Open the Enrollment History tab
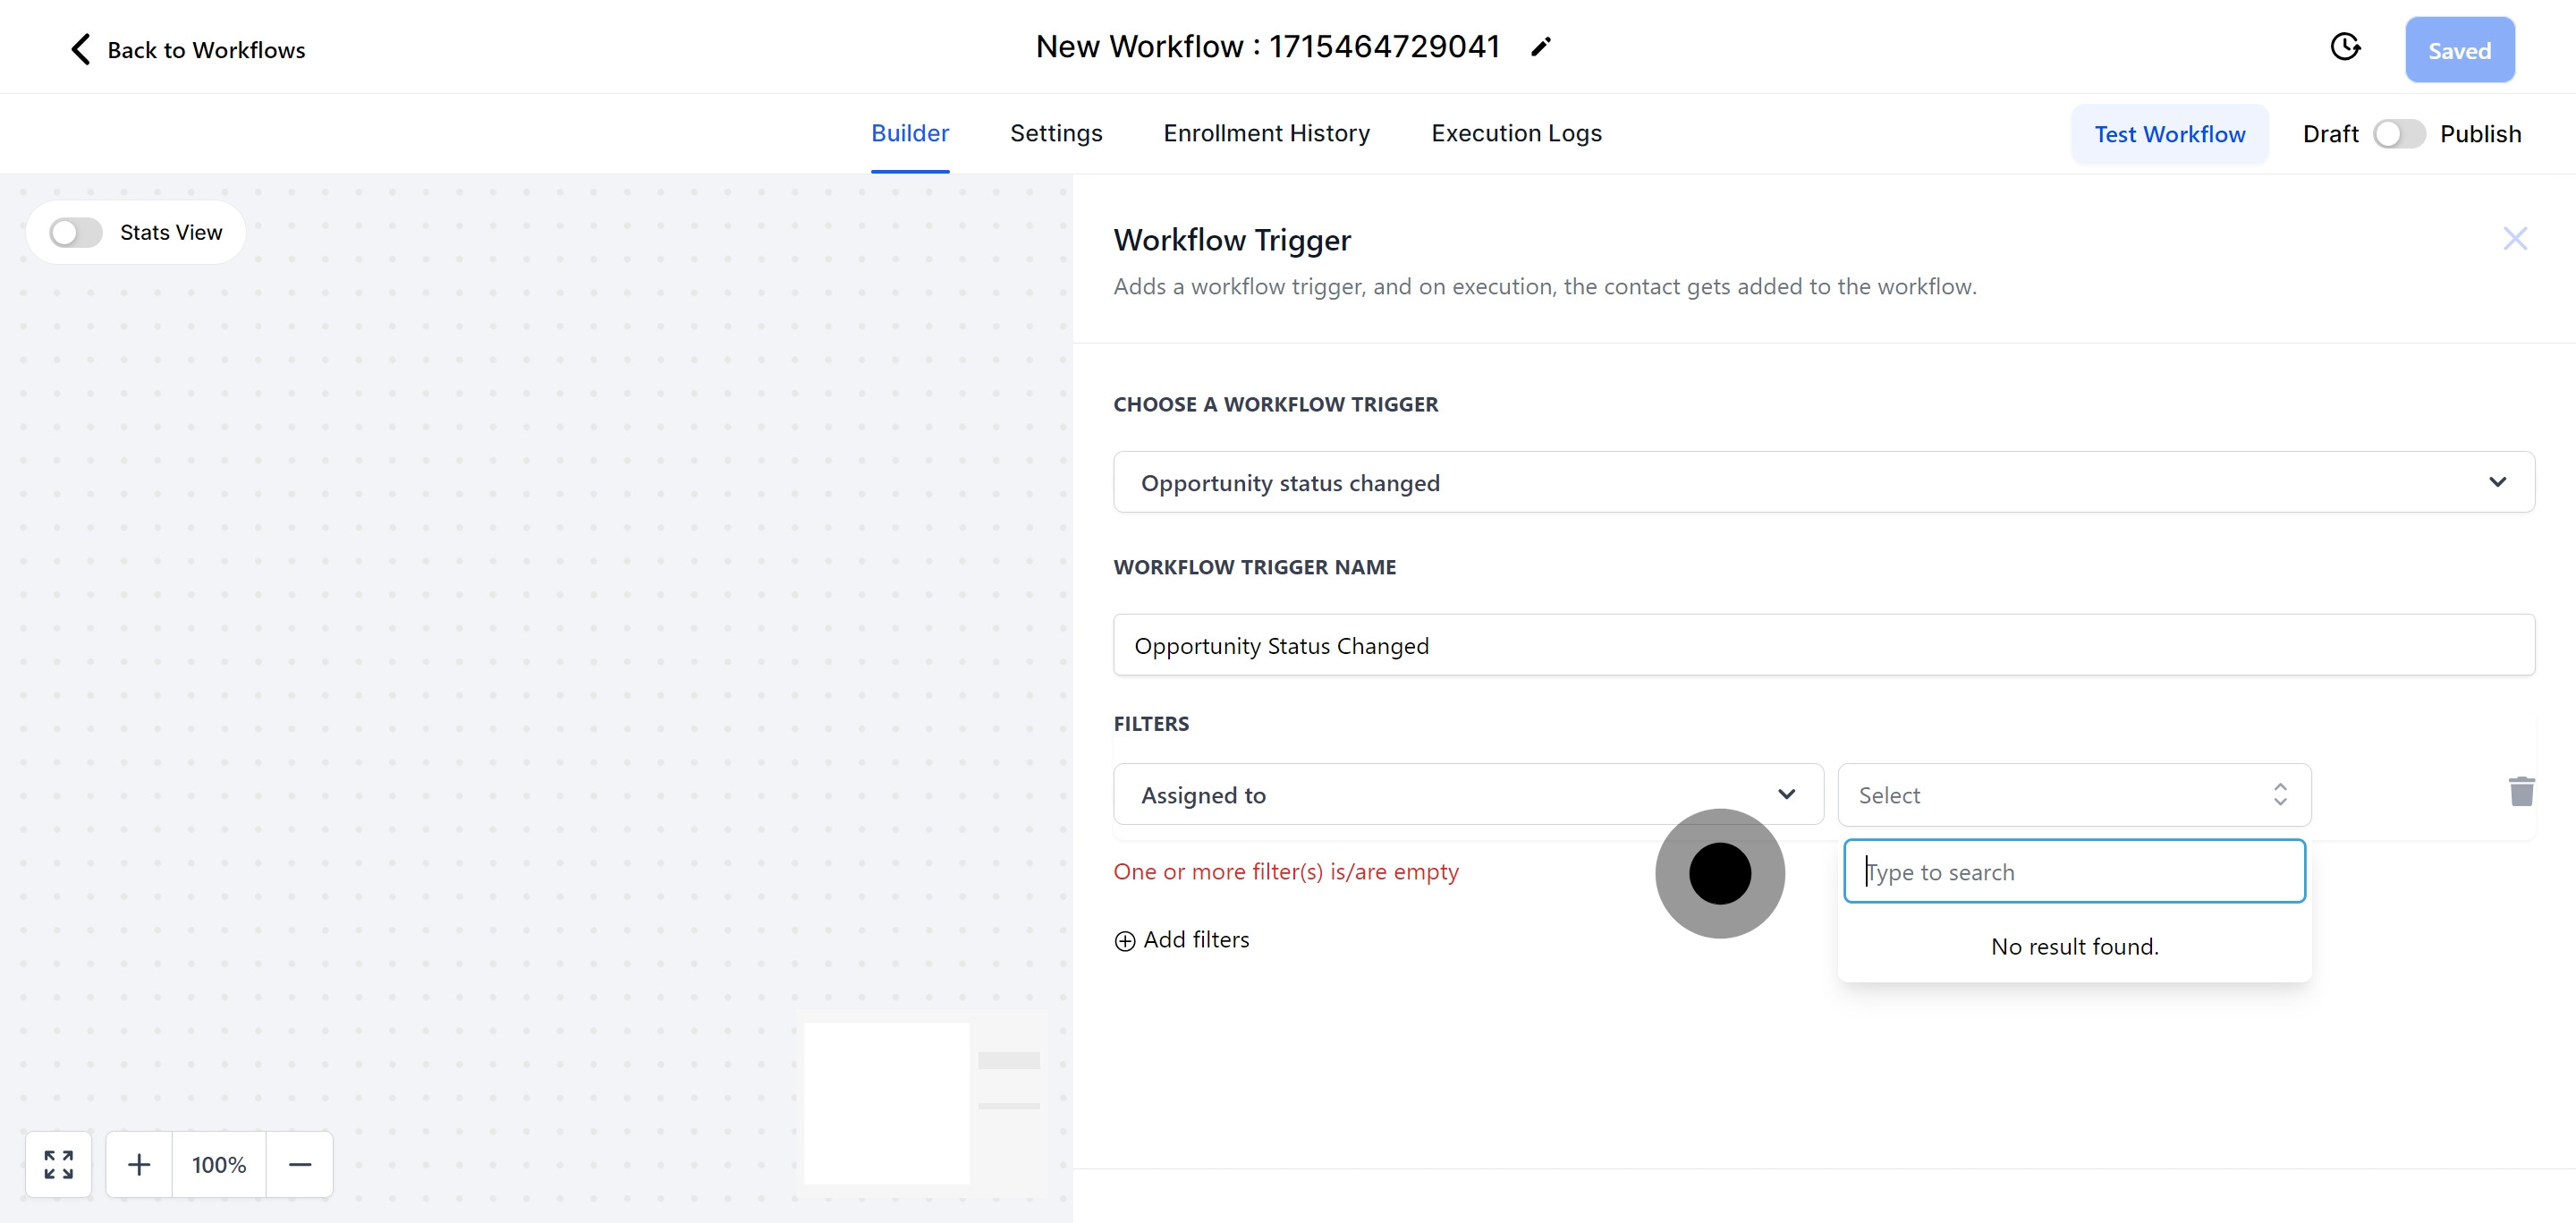The height and width of the screenshot is (1223, 2576). [1266, 133]
